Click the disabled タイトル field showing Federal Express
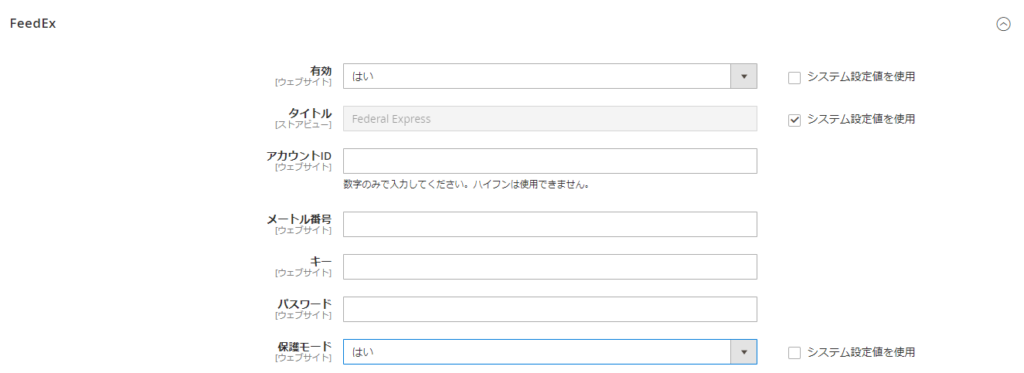The height and width of the screenshot is (373, 1024). tap(550, 119)
